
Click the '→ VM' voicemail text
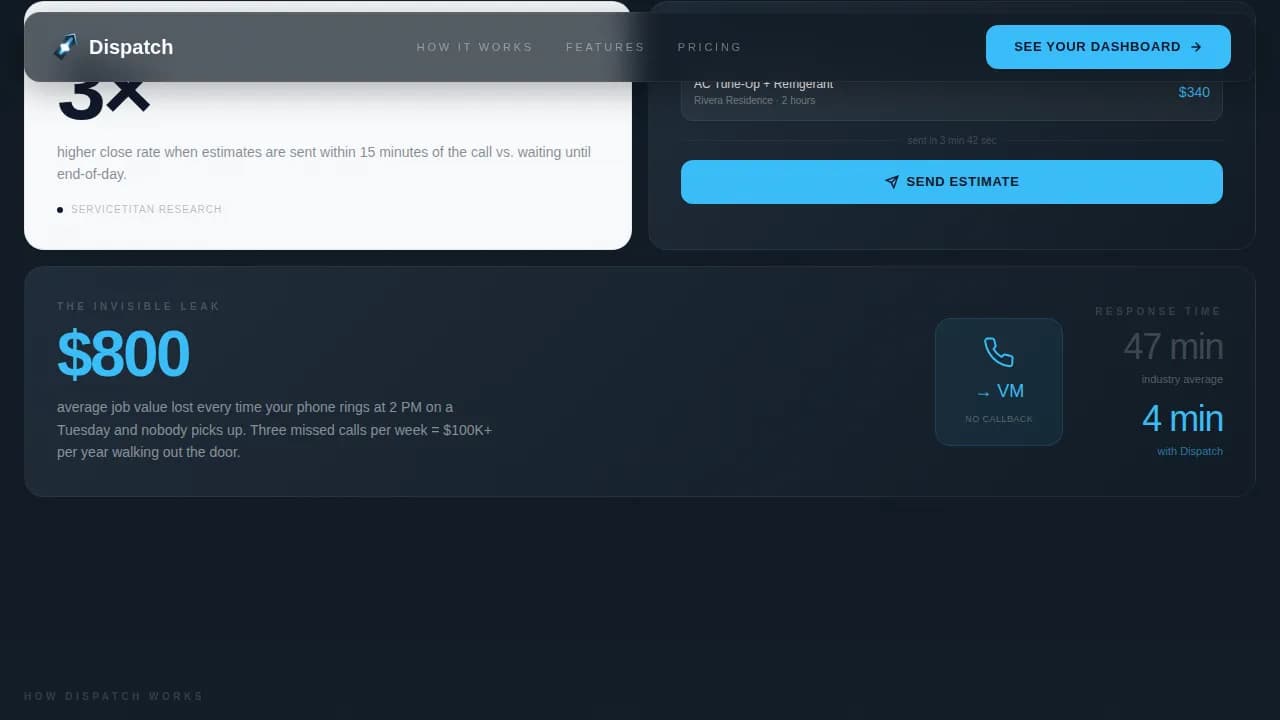(999, 391)
